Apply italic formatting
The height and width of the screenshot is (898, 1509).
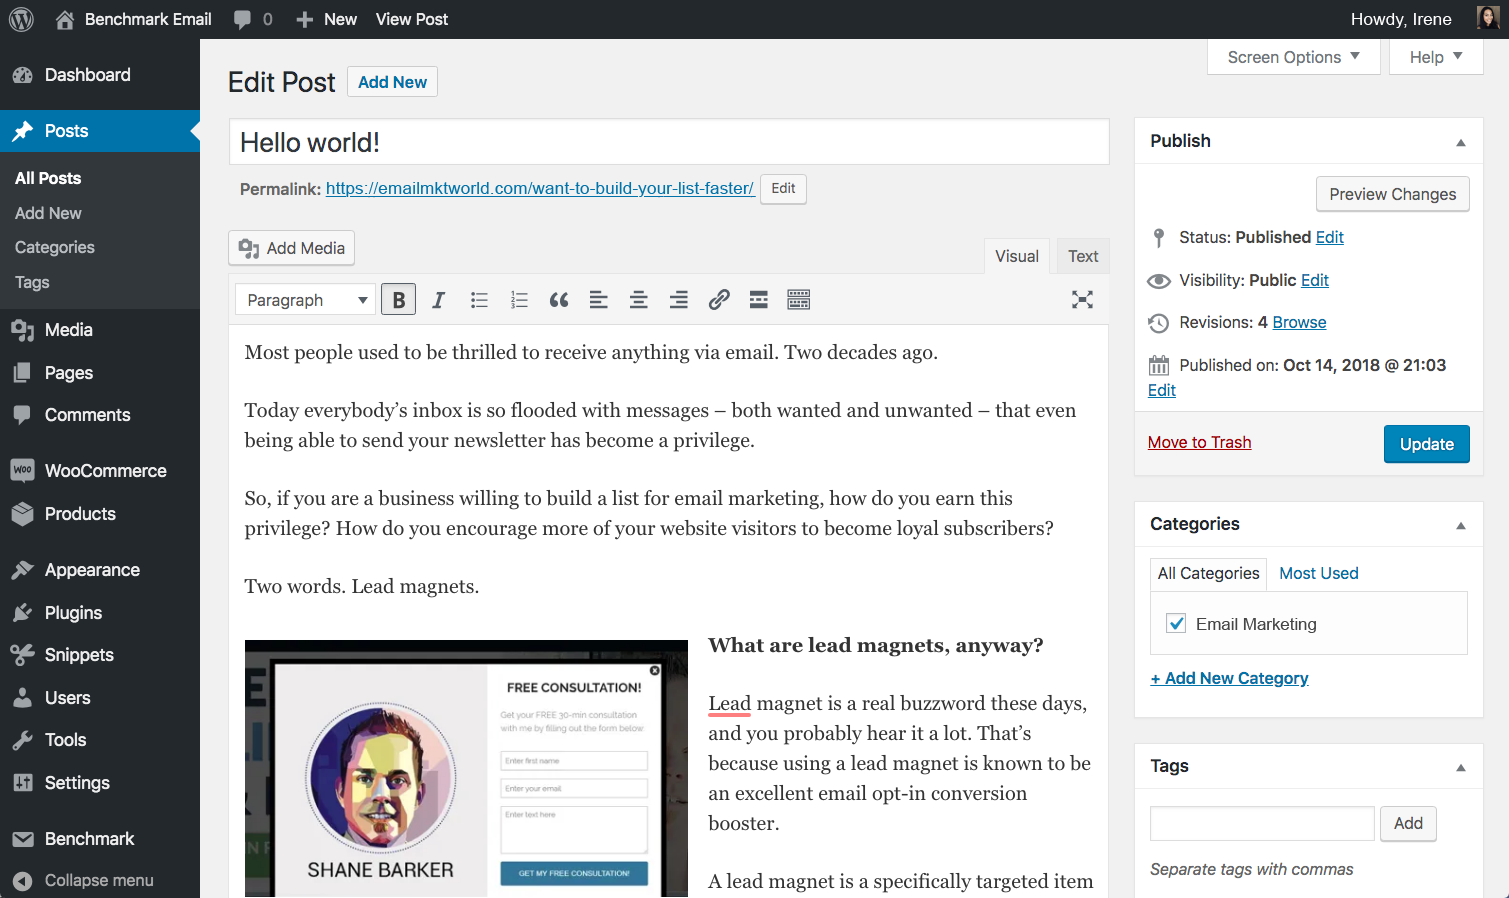[x=438, y=299]
